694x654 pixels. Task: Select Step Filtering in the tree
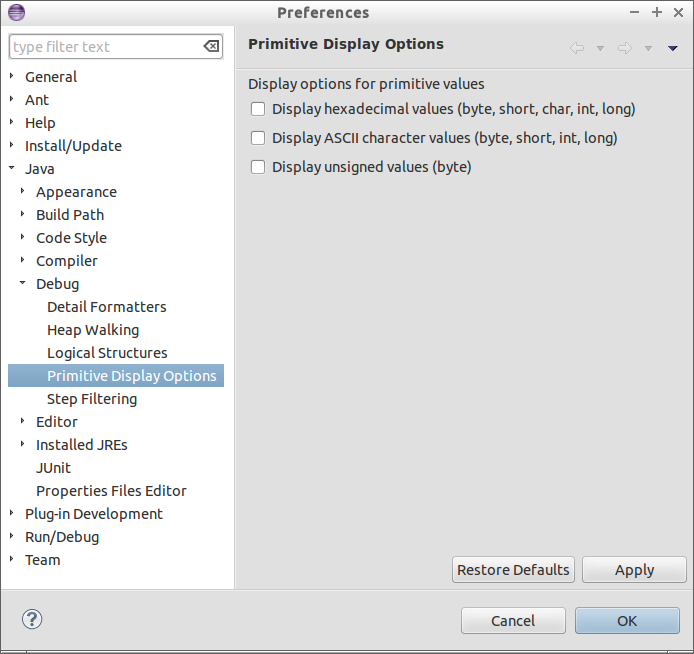(92, 399)
